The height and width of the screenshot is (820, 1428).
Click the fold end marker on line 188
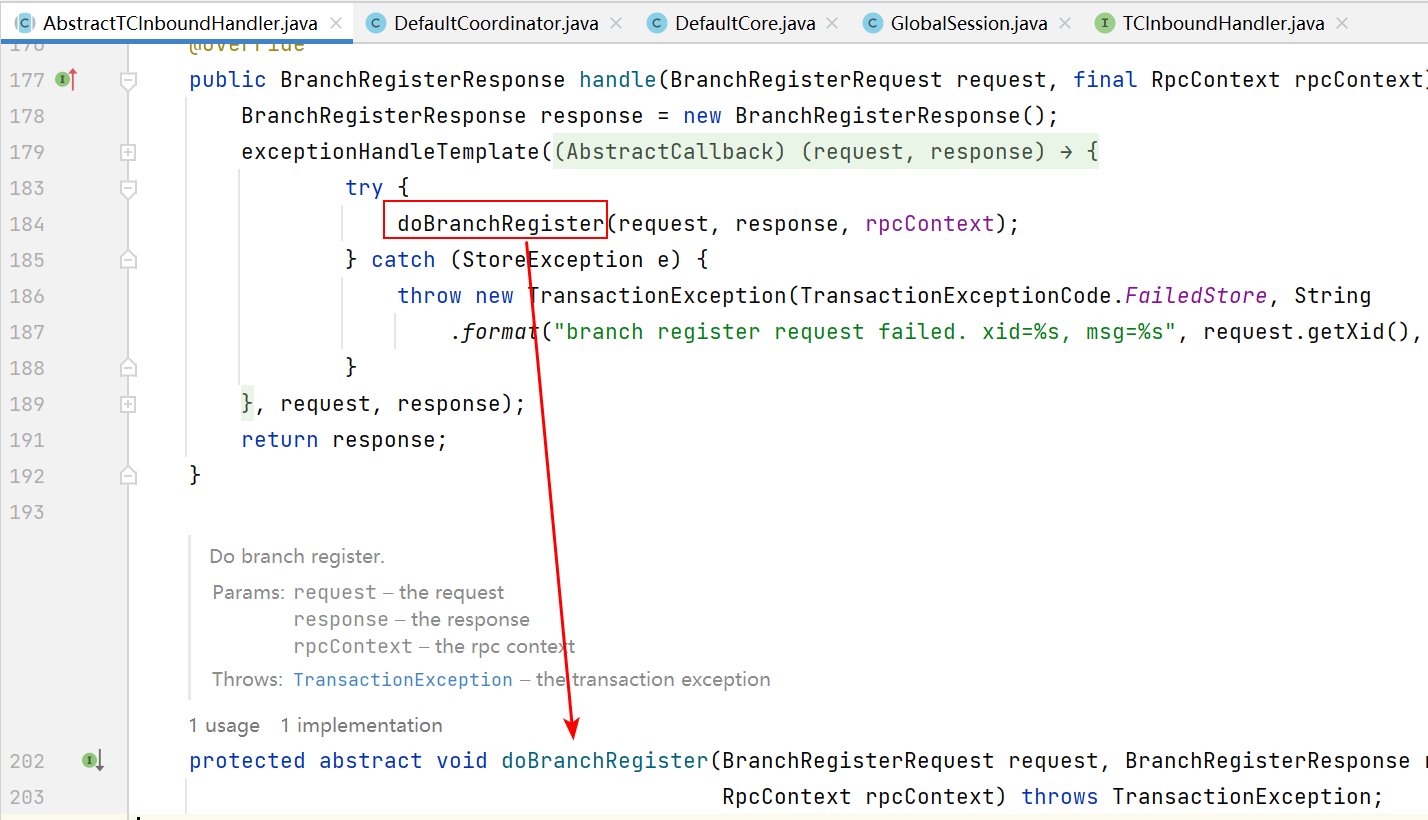click(x=128, y=368)
